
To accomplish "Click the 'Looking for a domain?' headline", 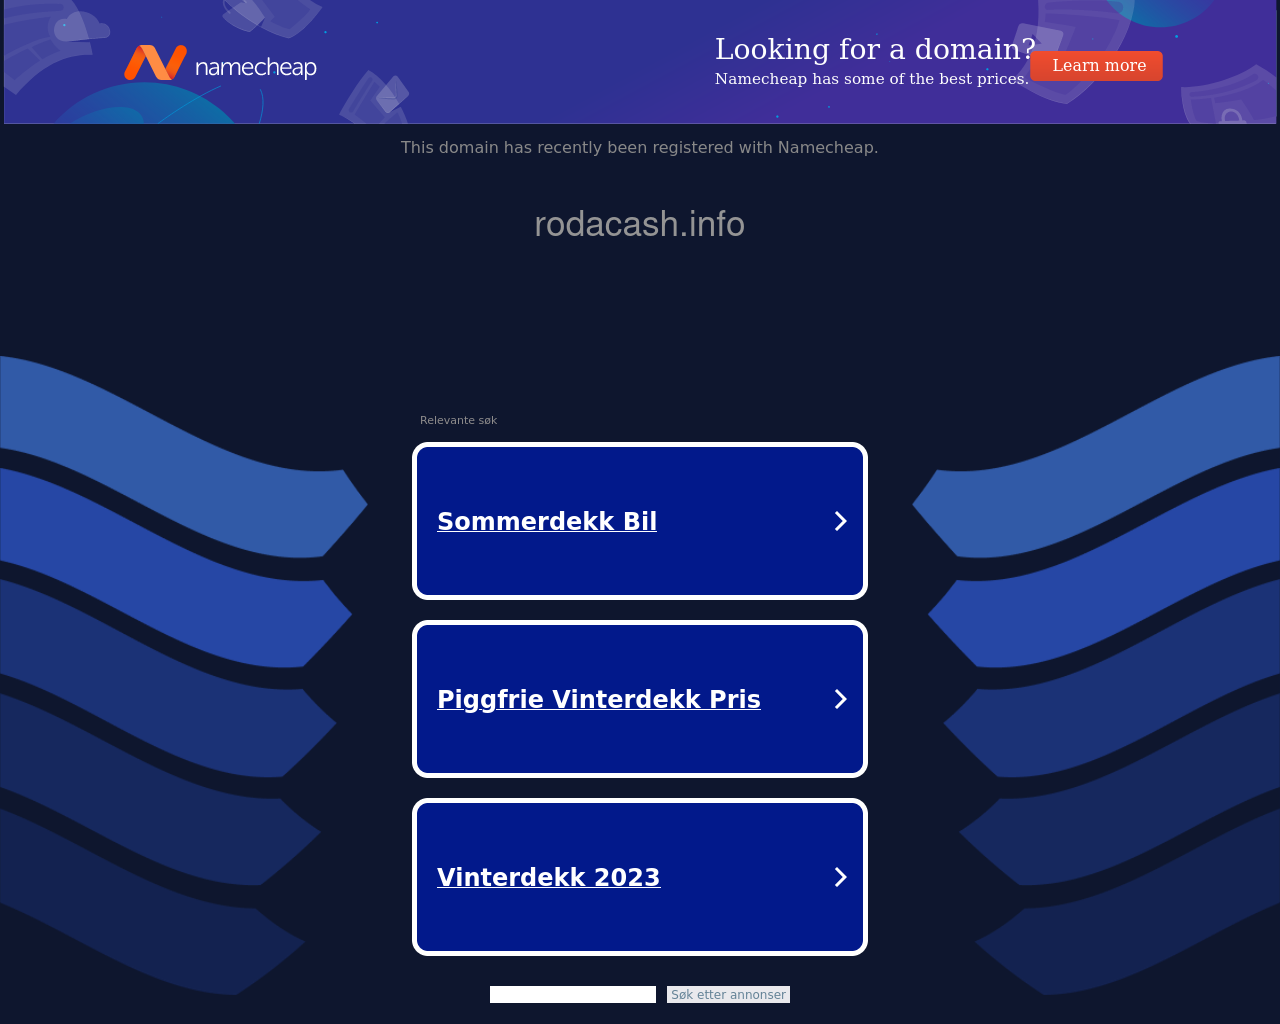I will click(875, 49).
